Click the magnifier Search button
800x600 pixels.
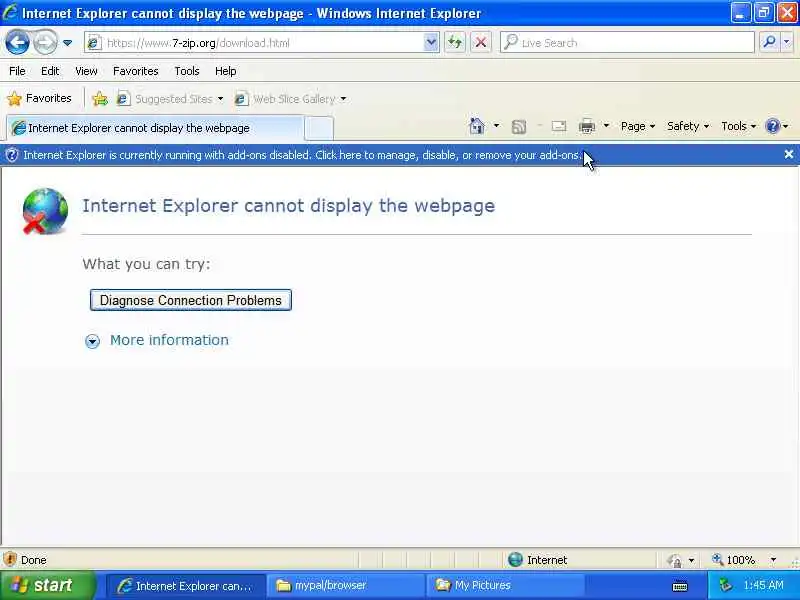769,43
